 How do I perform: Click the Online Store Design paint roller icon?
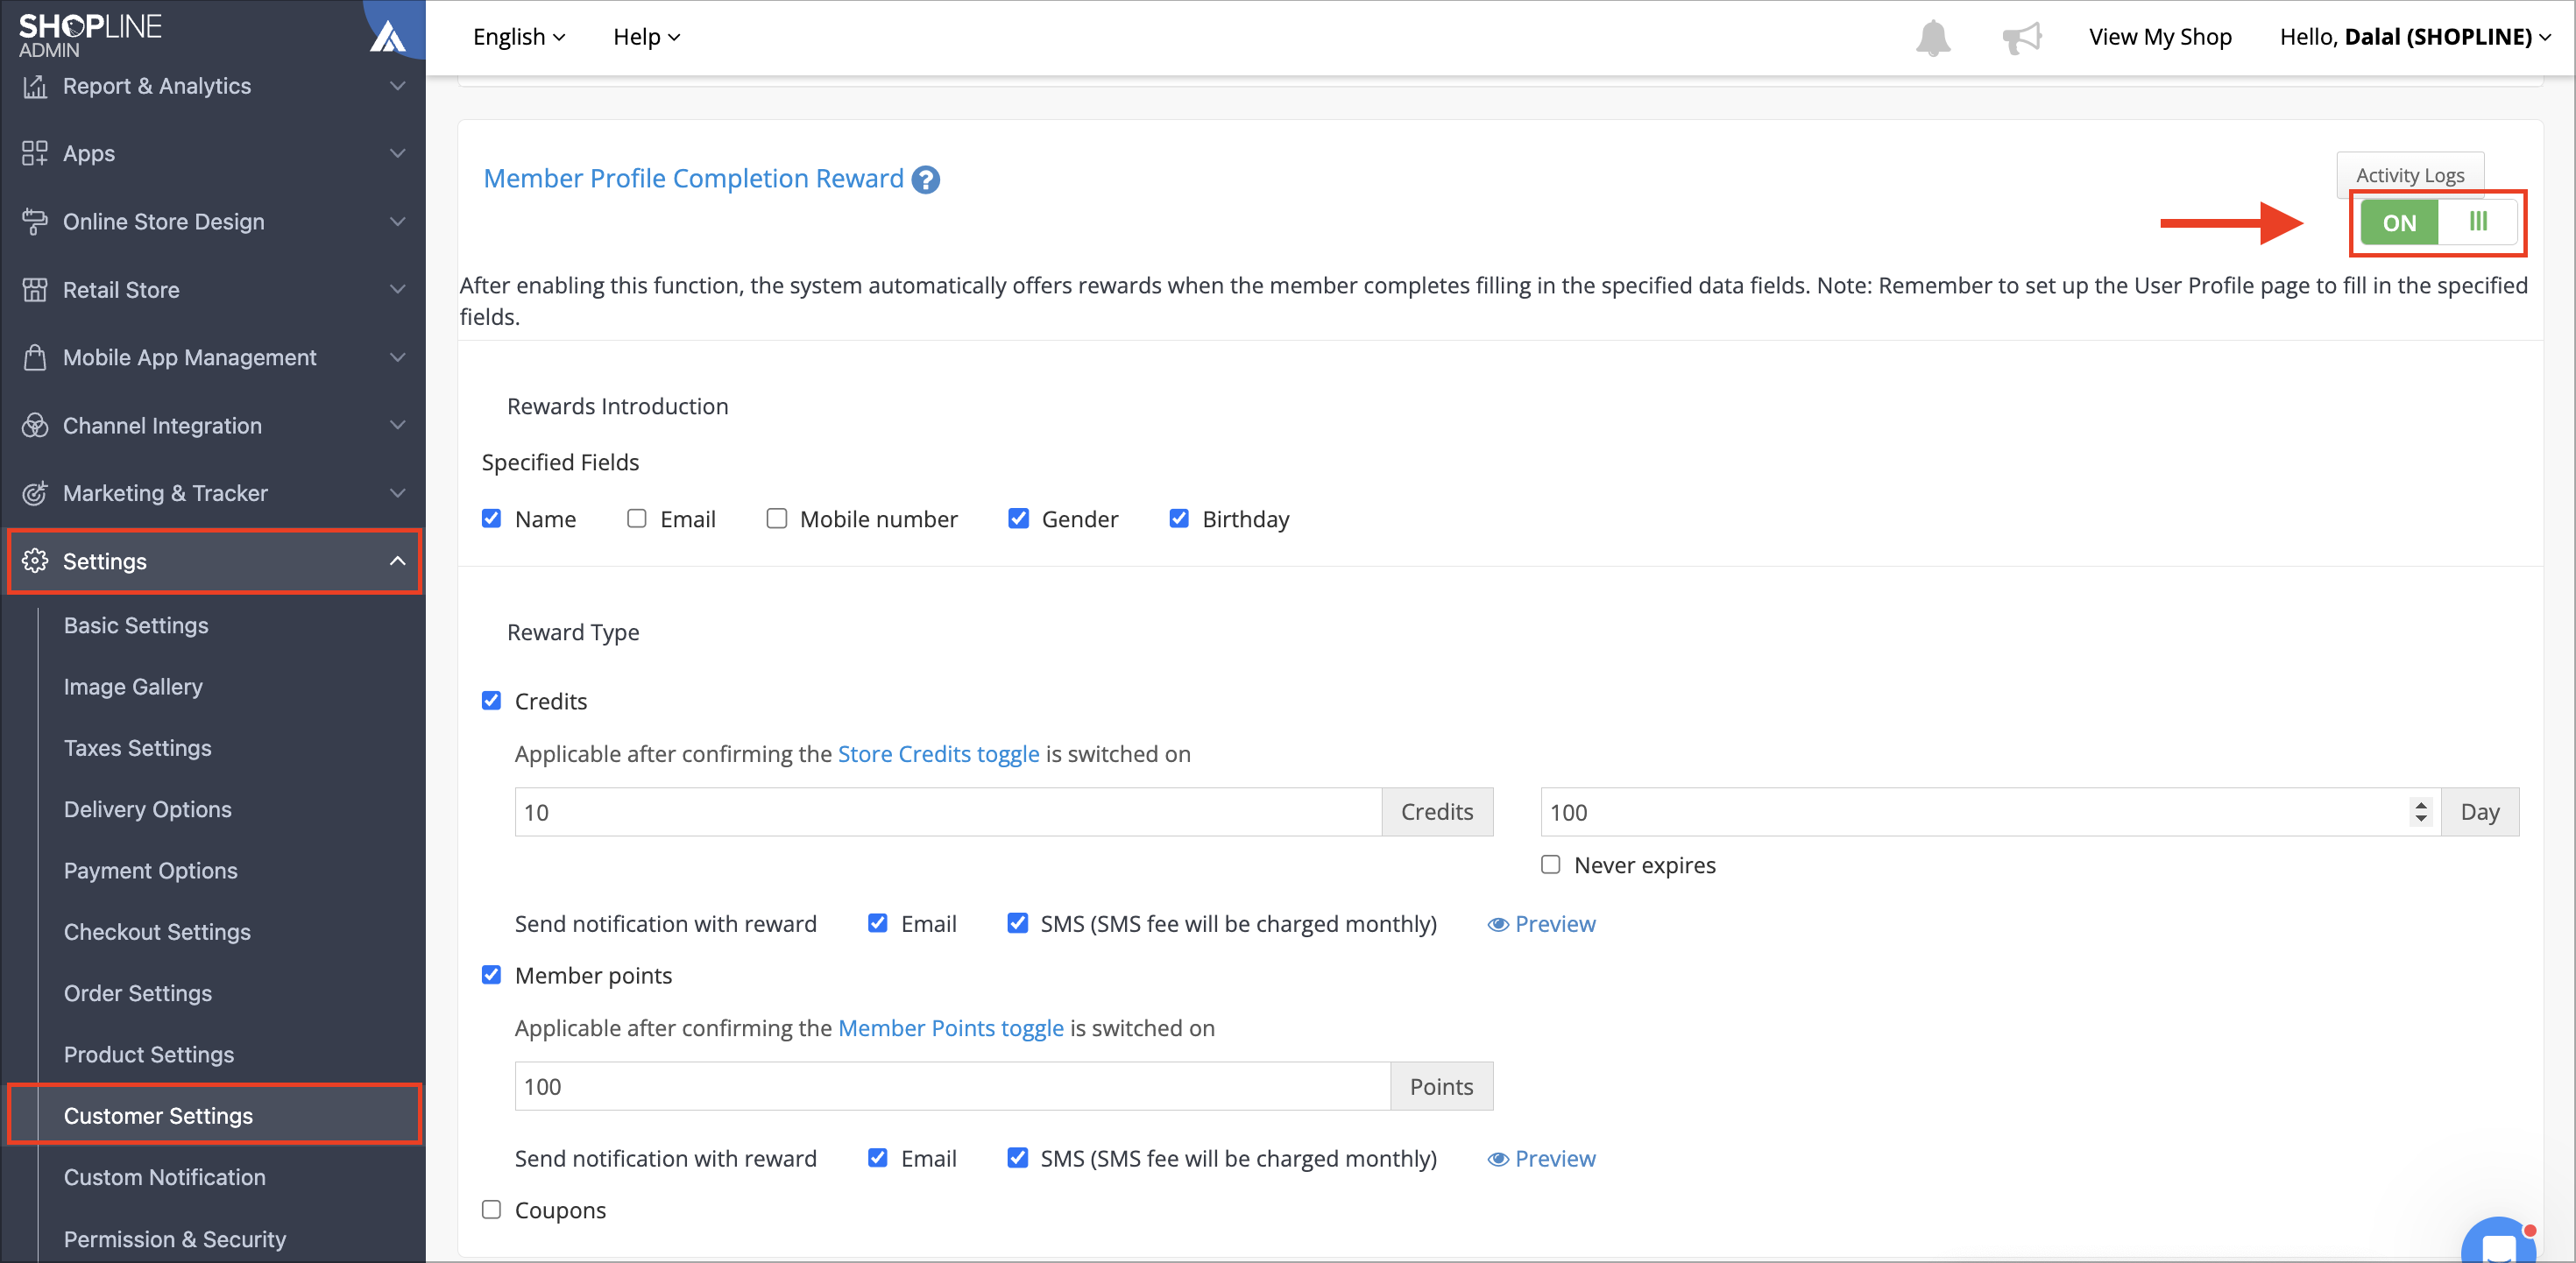point(35,221)
